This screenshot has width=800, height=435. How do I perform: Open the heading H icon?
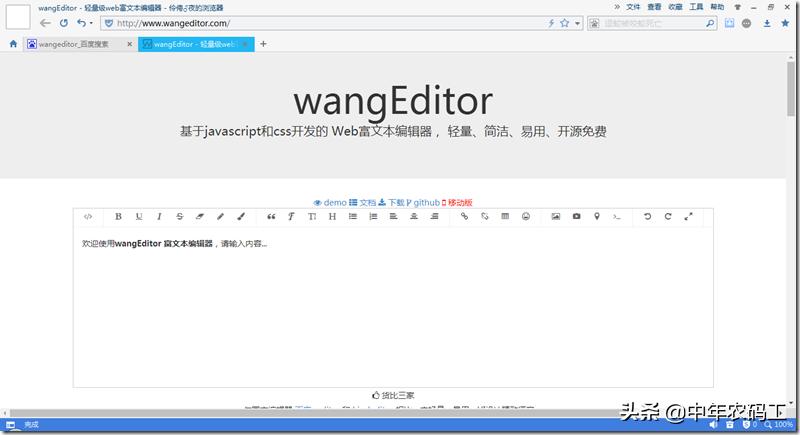click(332, 217)
